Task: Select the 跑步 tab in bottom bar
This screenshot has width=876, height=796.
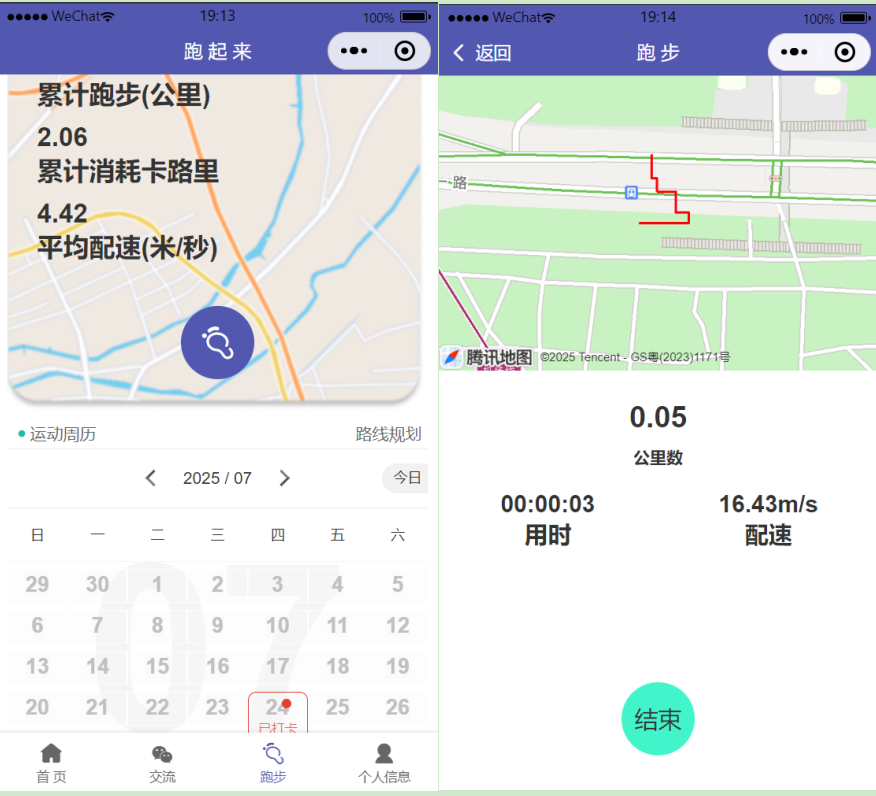Action: [x=273, y=763]
